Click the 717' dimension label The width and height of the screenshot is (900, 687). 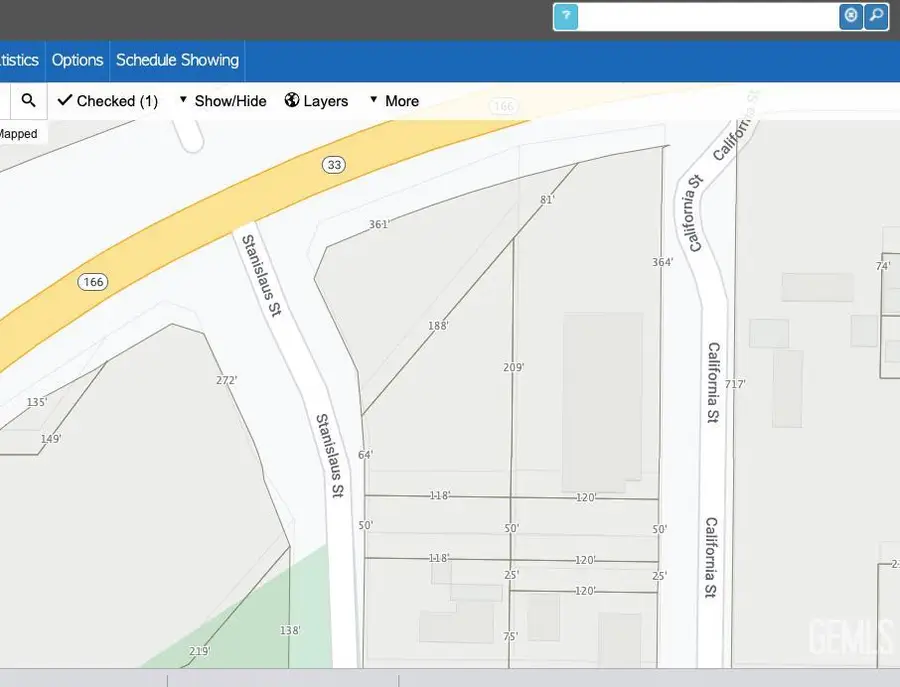tap(735, 384)
